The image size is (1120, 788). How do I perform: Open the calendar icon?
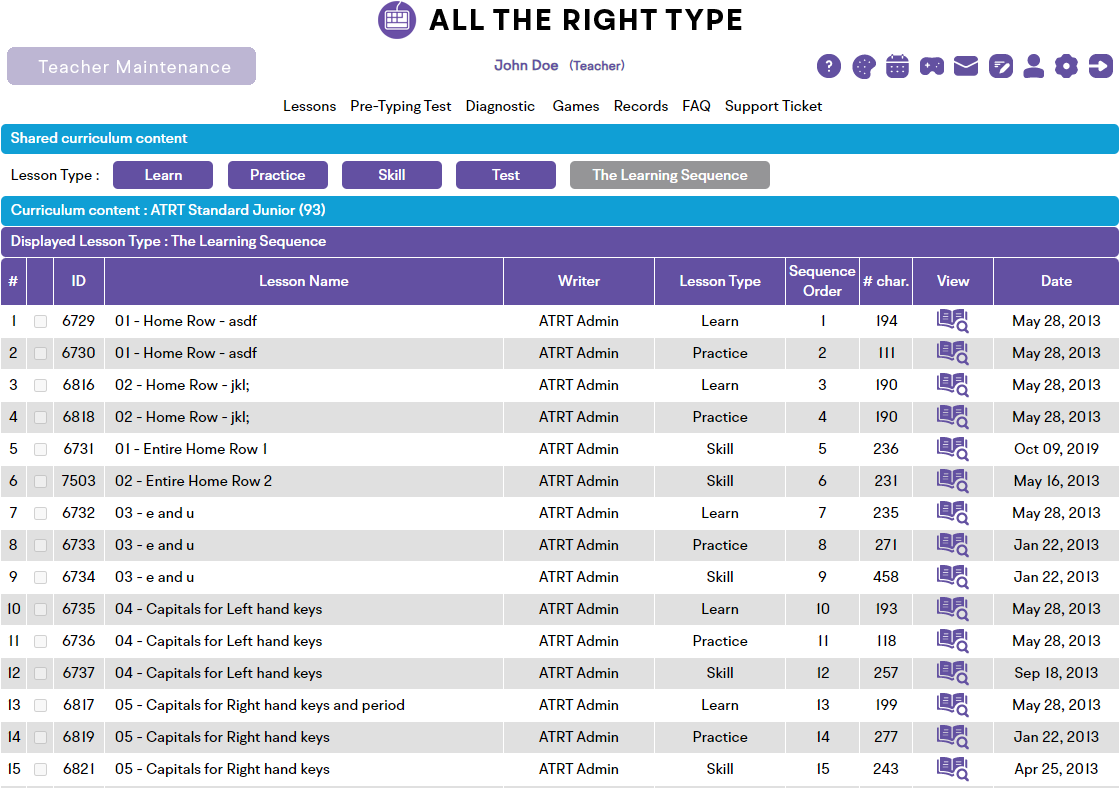pos(897,66)
